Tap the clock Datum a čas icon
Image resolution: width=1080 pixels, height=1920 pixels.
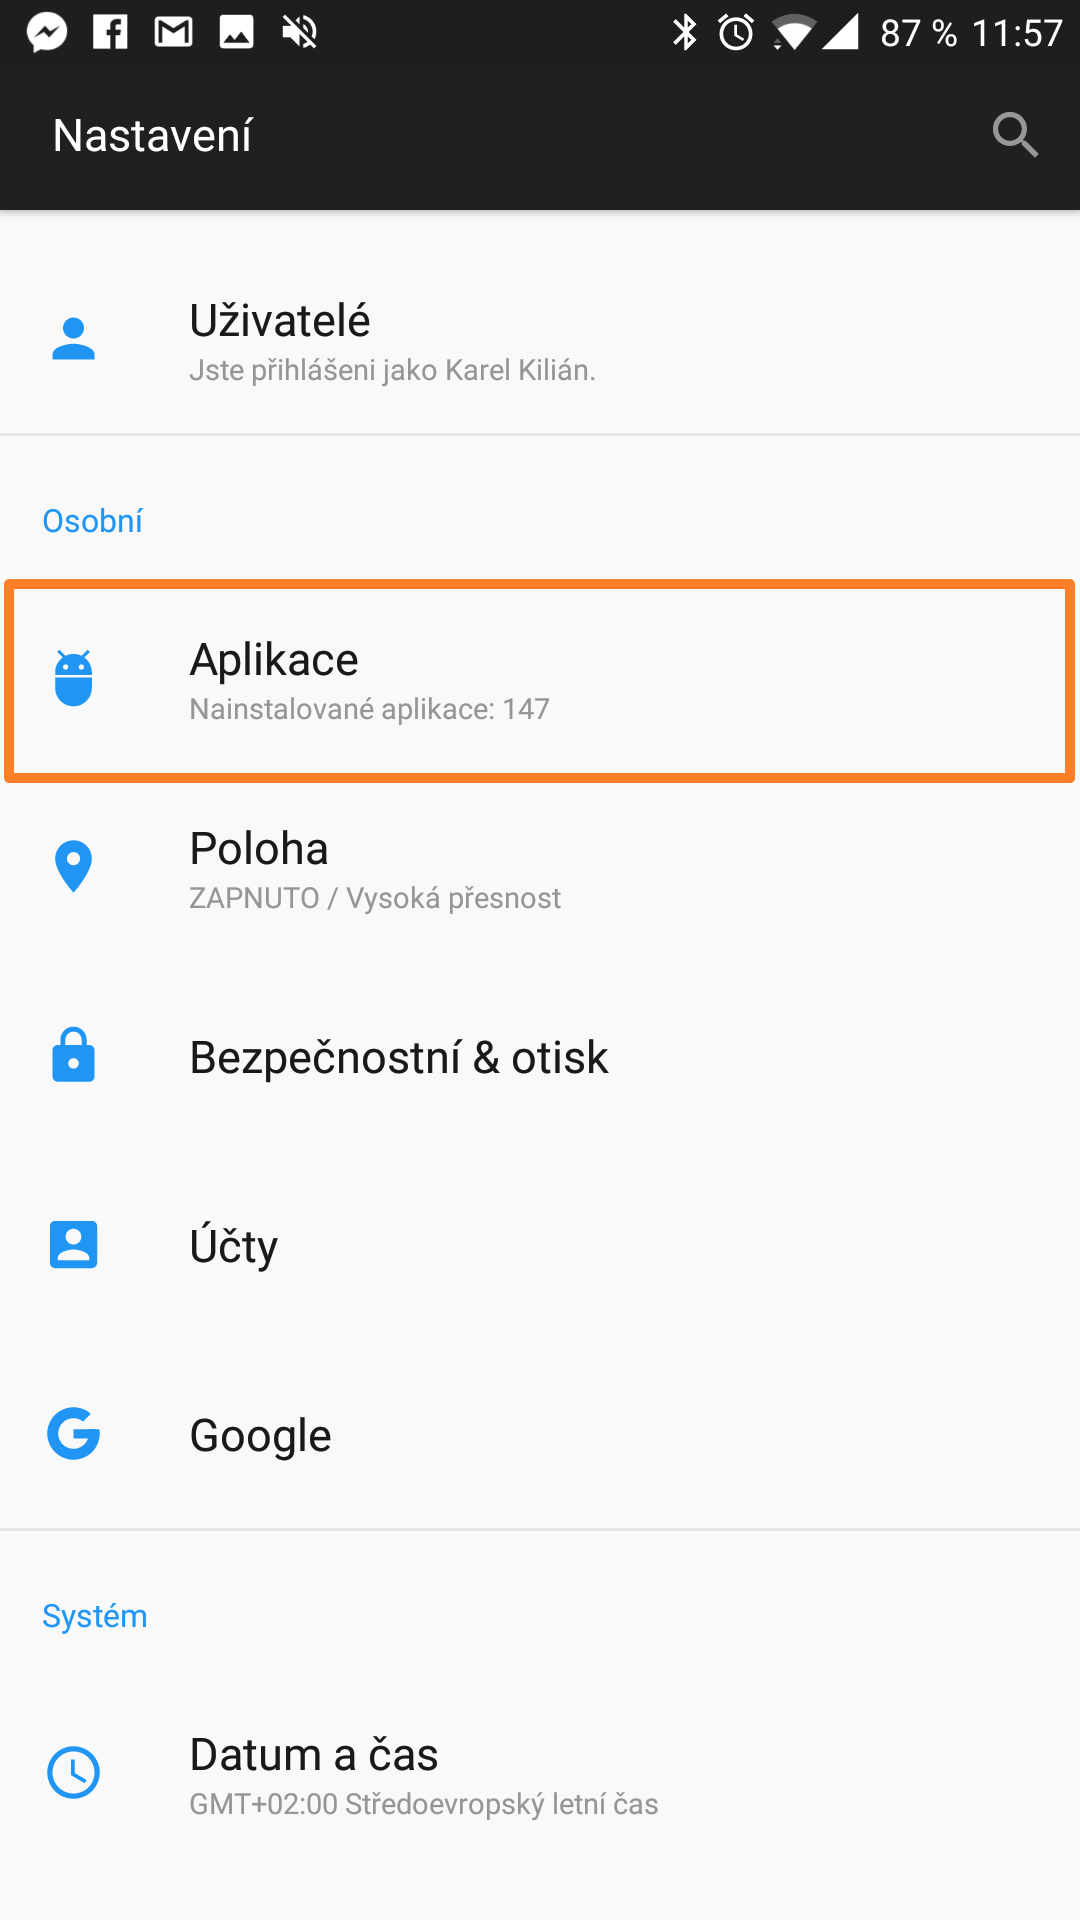73,1773
